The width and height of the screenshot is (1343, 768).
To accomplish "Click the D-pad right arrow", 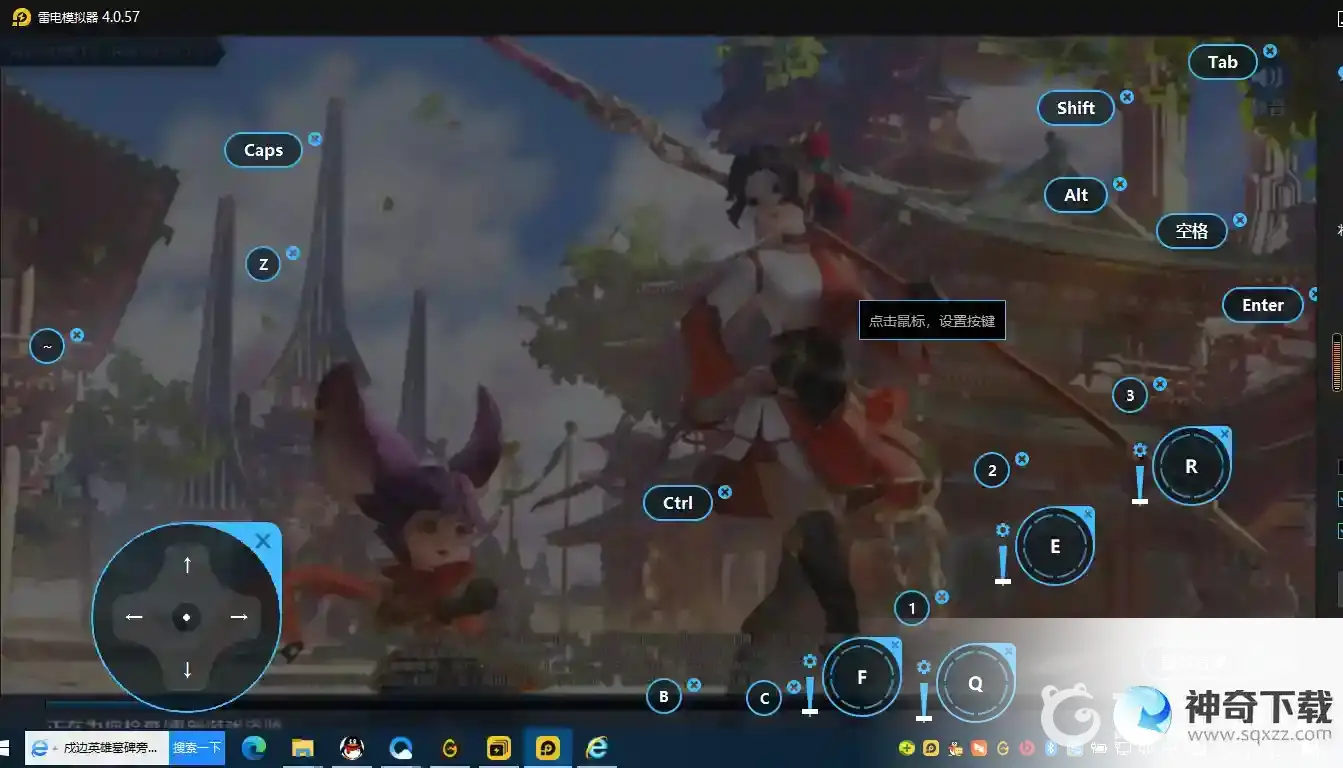I will pos(239,617).
